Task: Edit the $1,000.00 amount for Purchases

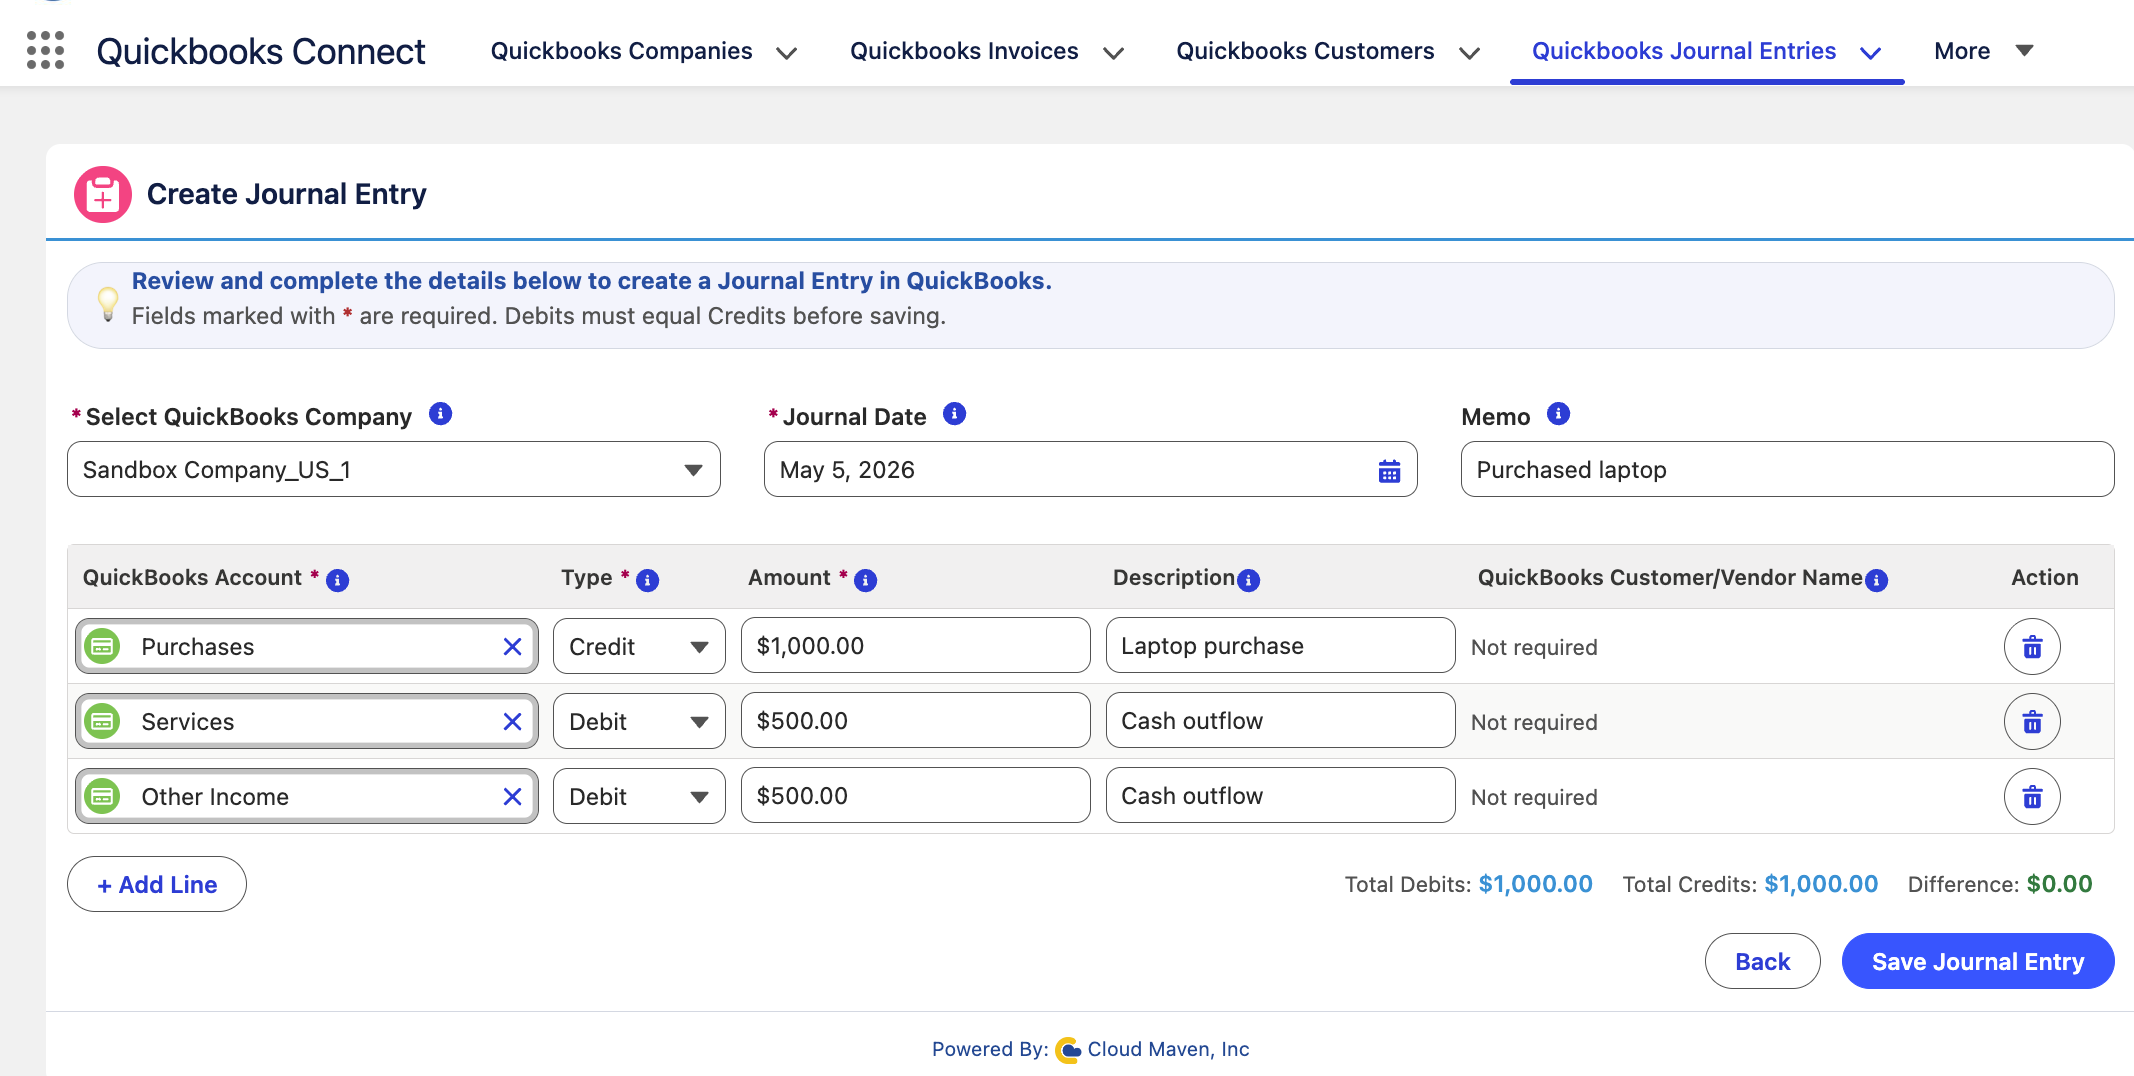Action: 916,646
